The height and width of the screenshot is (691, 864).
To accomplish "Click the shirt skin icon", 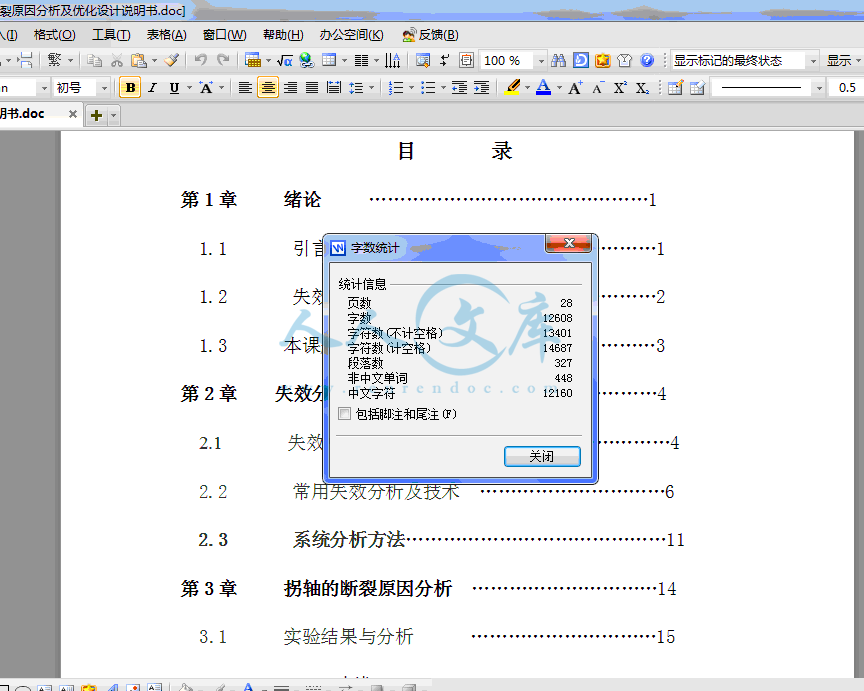I will click(x=624, y=60).
